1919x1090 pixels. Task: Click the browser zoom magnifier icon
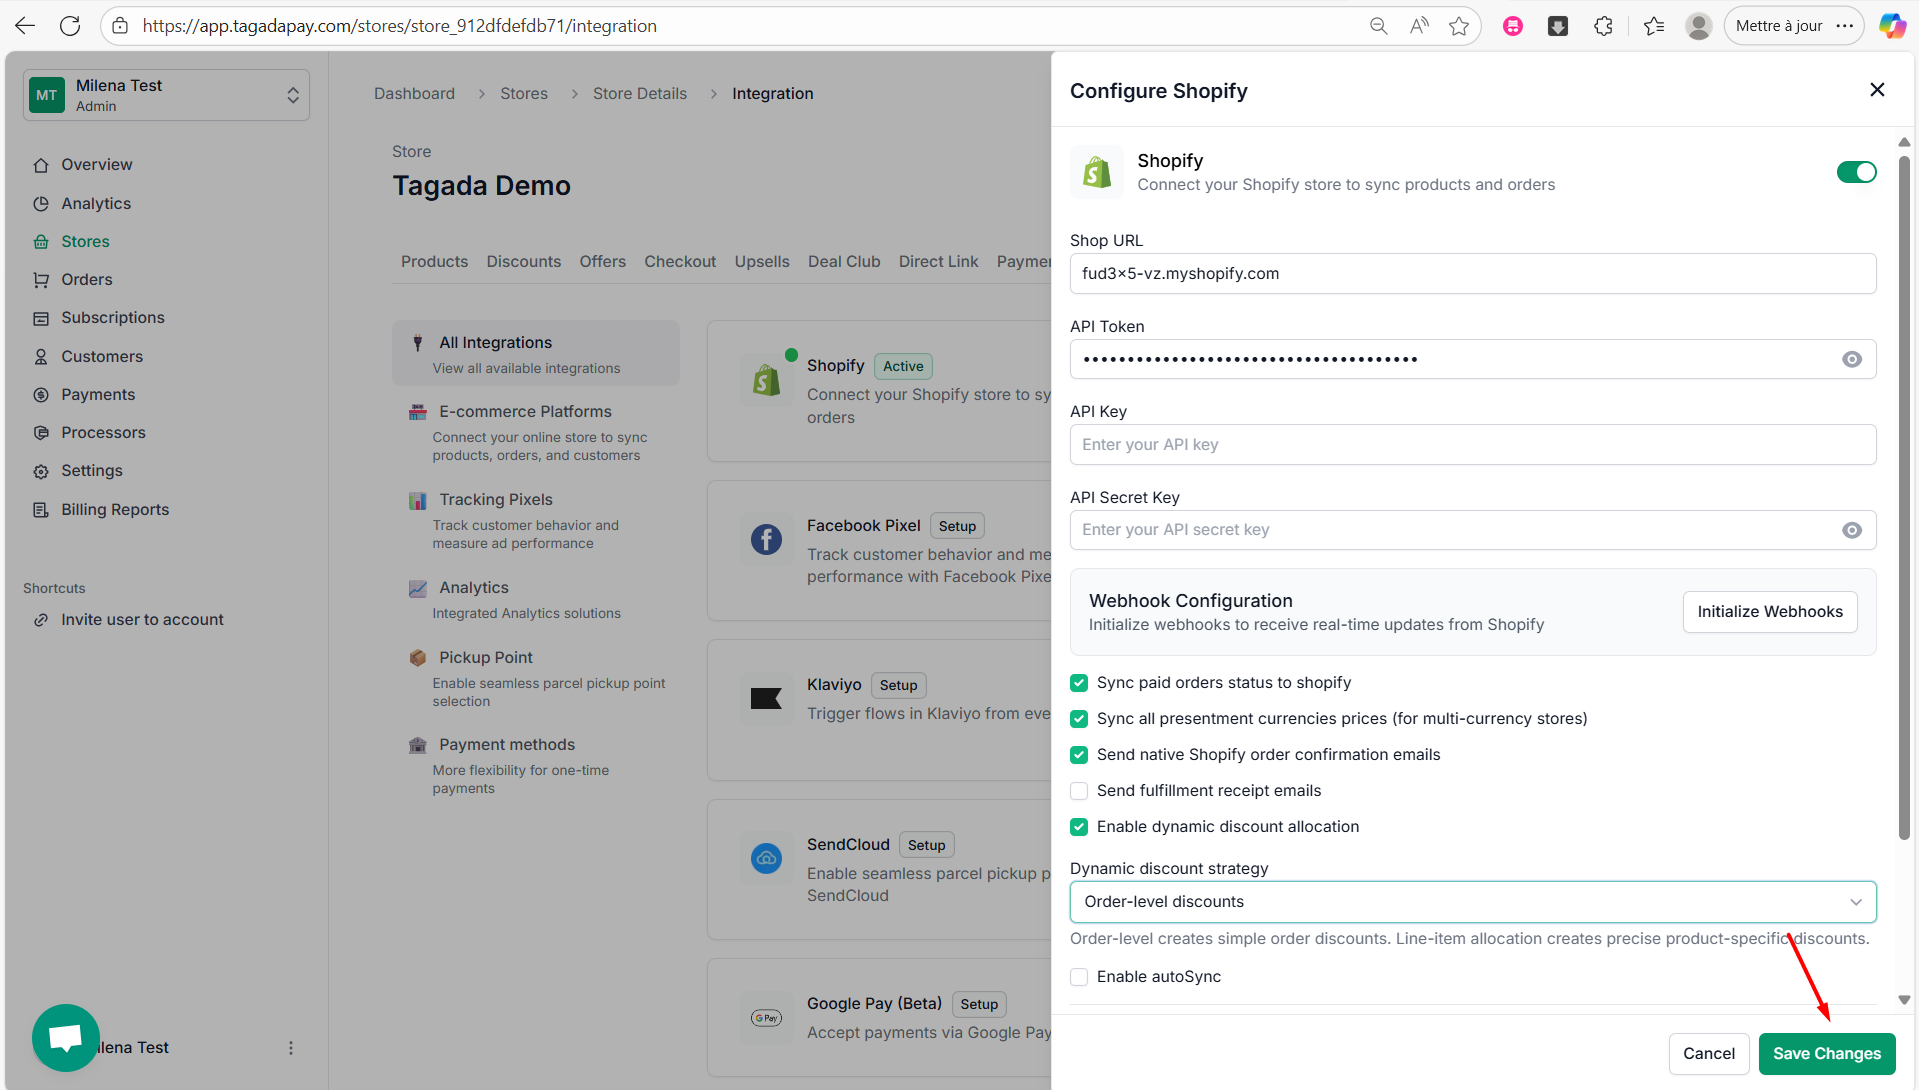click(x=1378, y=26)
